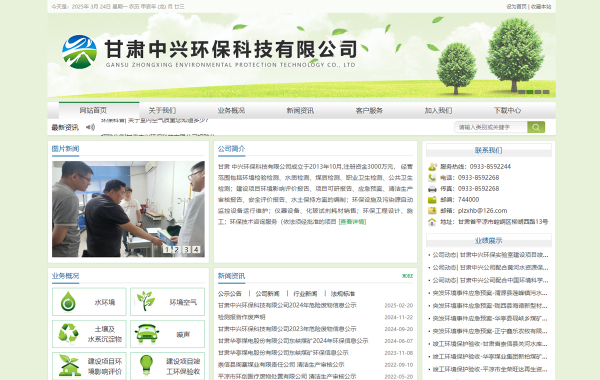600x380 pixels.
Task: Open the 加入我们 navigation item
Action: pos(438,111)
